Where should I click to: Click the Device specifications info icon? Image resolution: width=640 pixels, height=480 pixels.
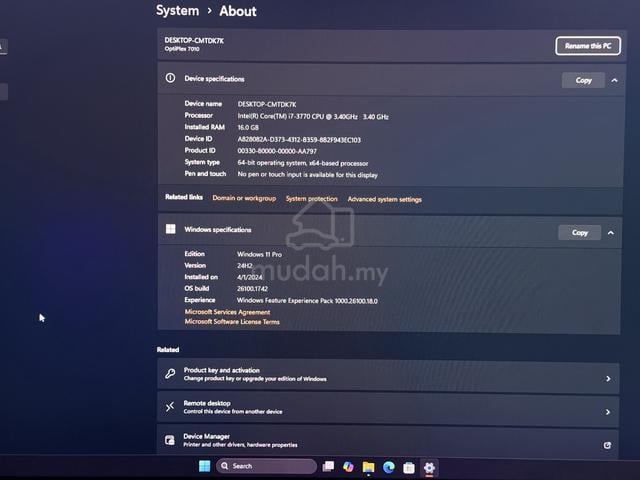(170, 78)
